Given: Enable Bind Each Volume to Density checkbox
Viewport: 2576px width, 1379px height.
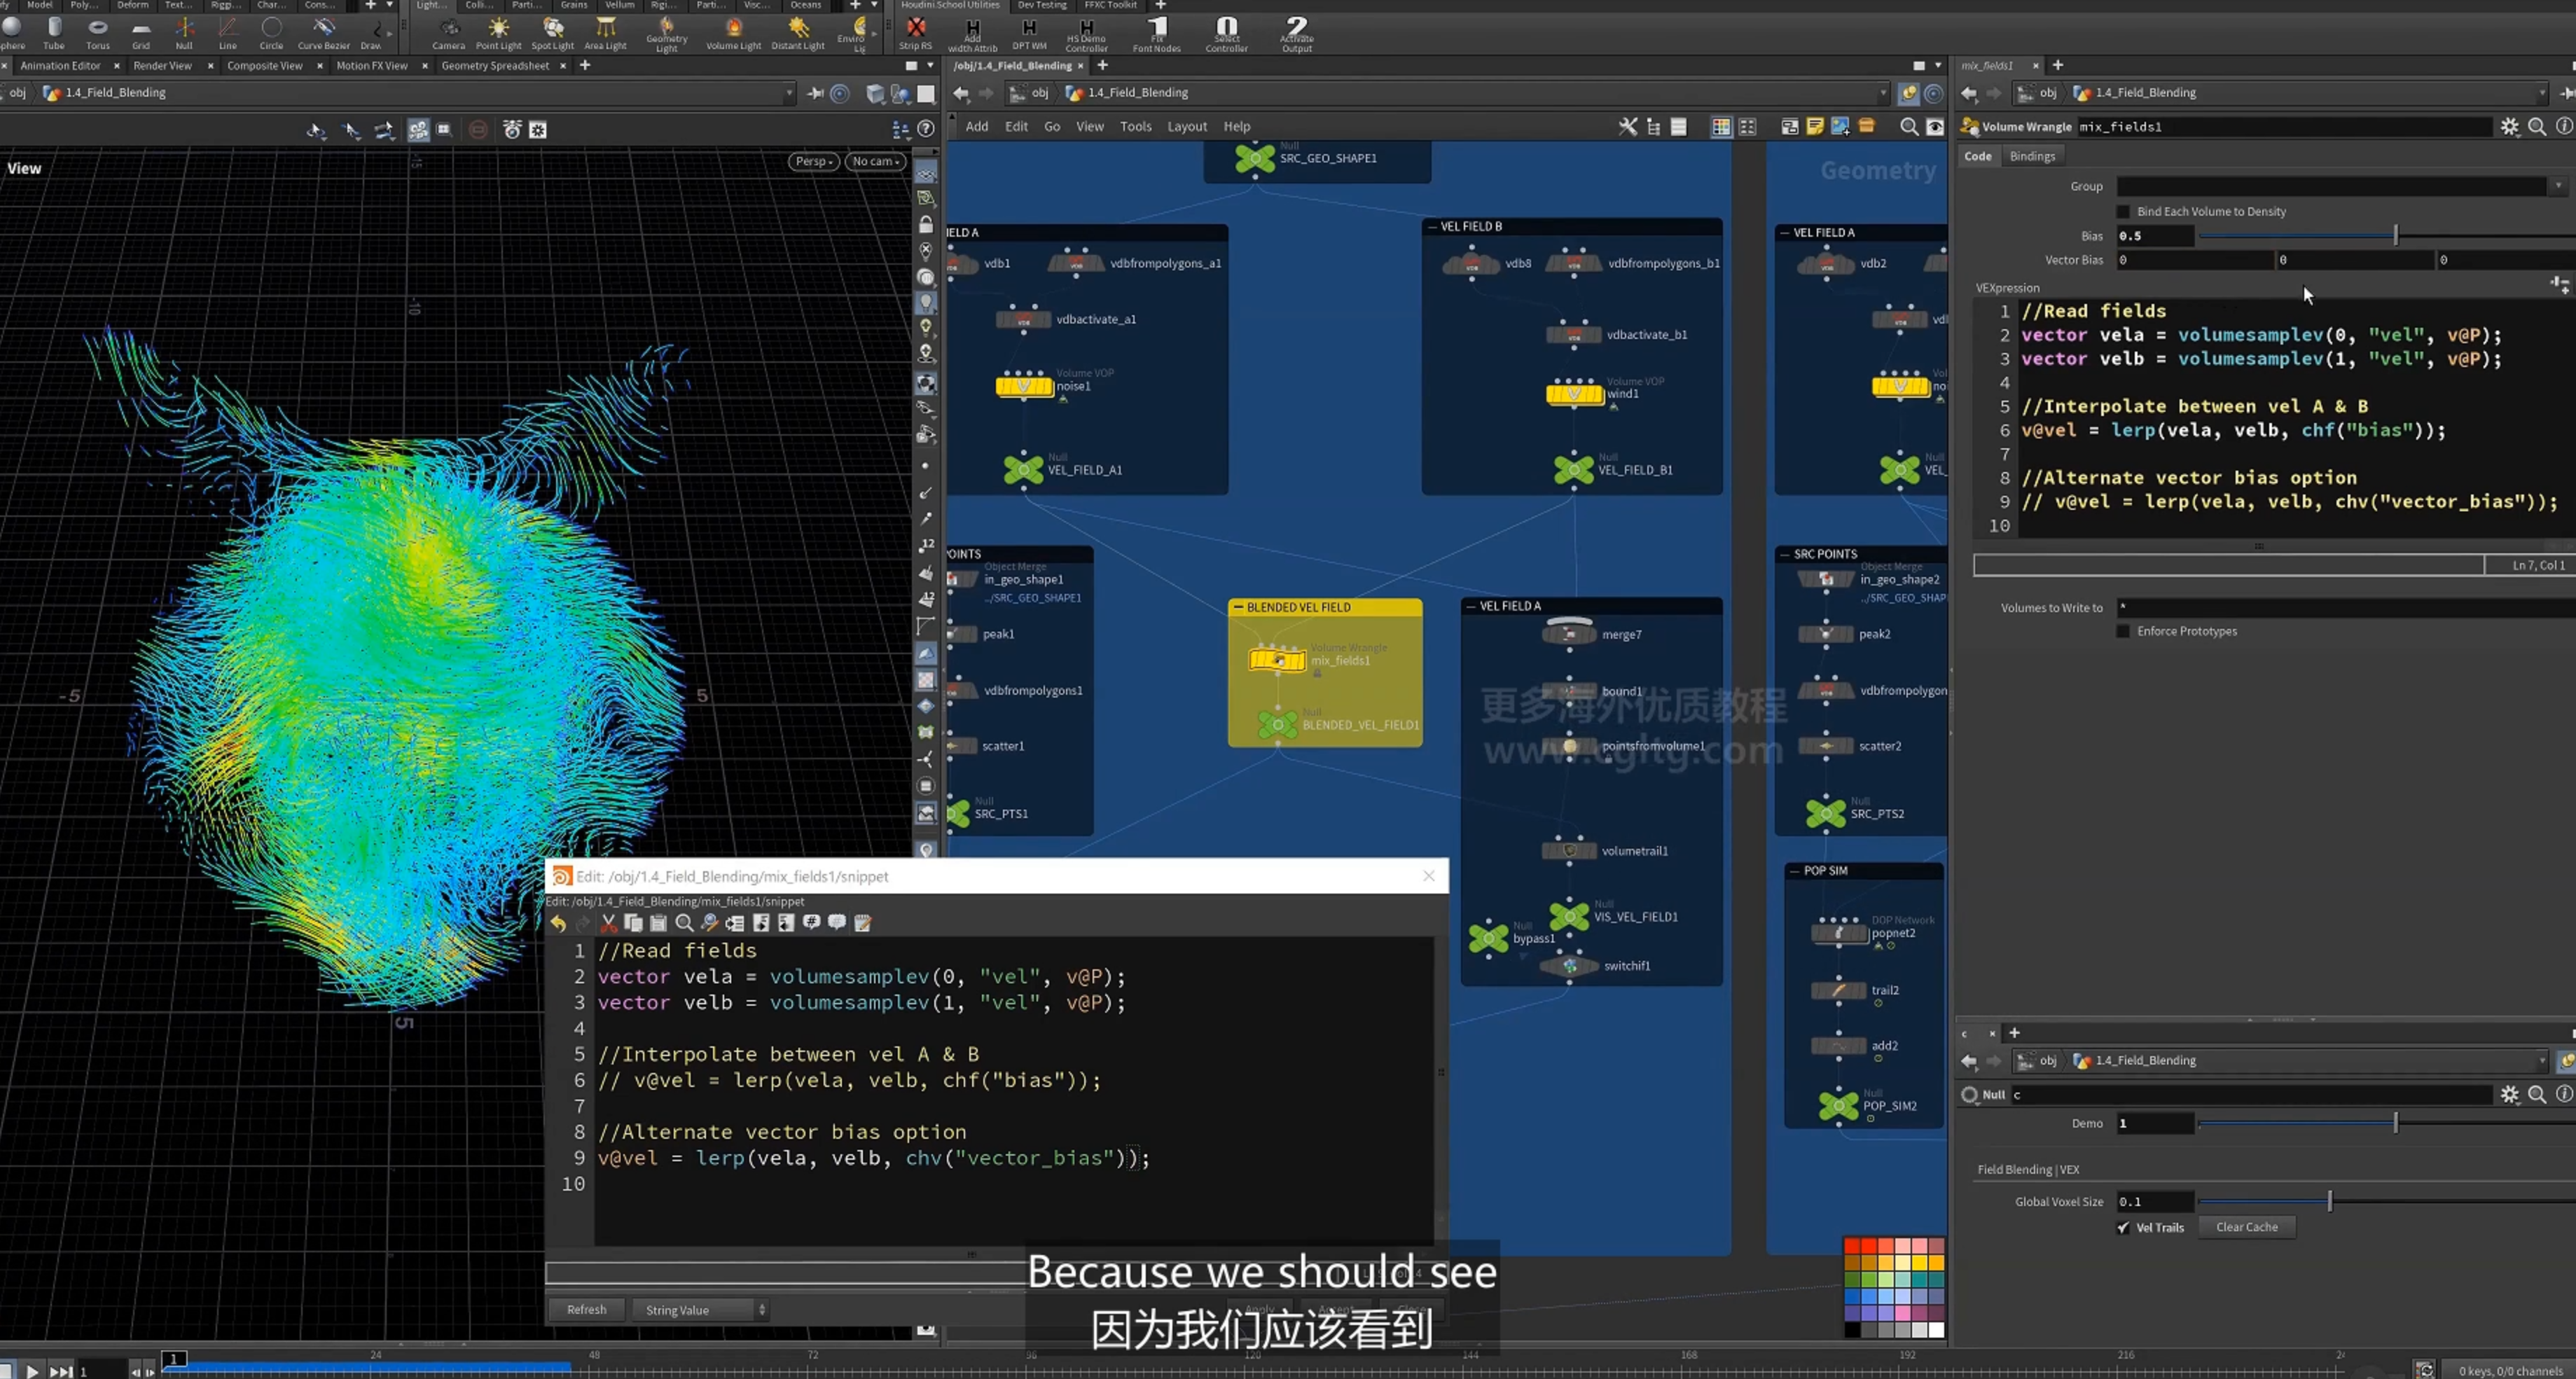Looking at the screenshot, I should pyautogui.click(x=2123, y=212).
